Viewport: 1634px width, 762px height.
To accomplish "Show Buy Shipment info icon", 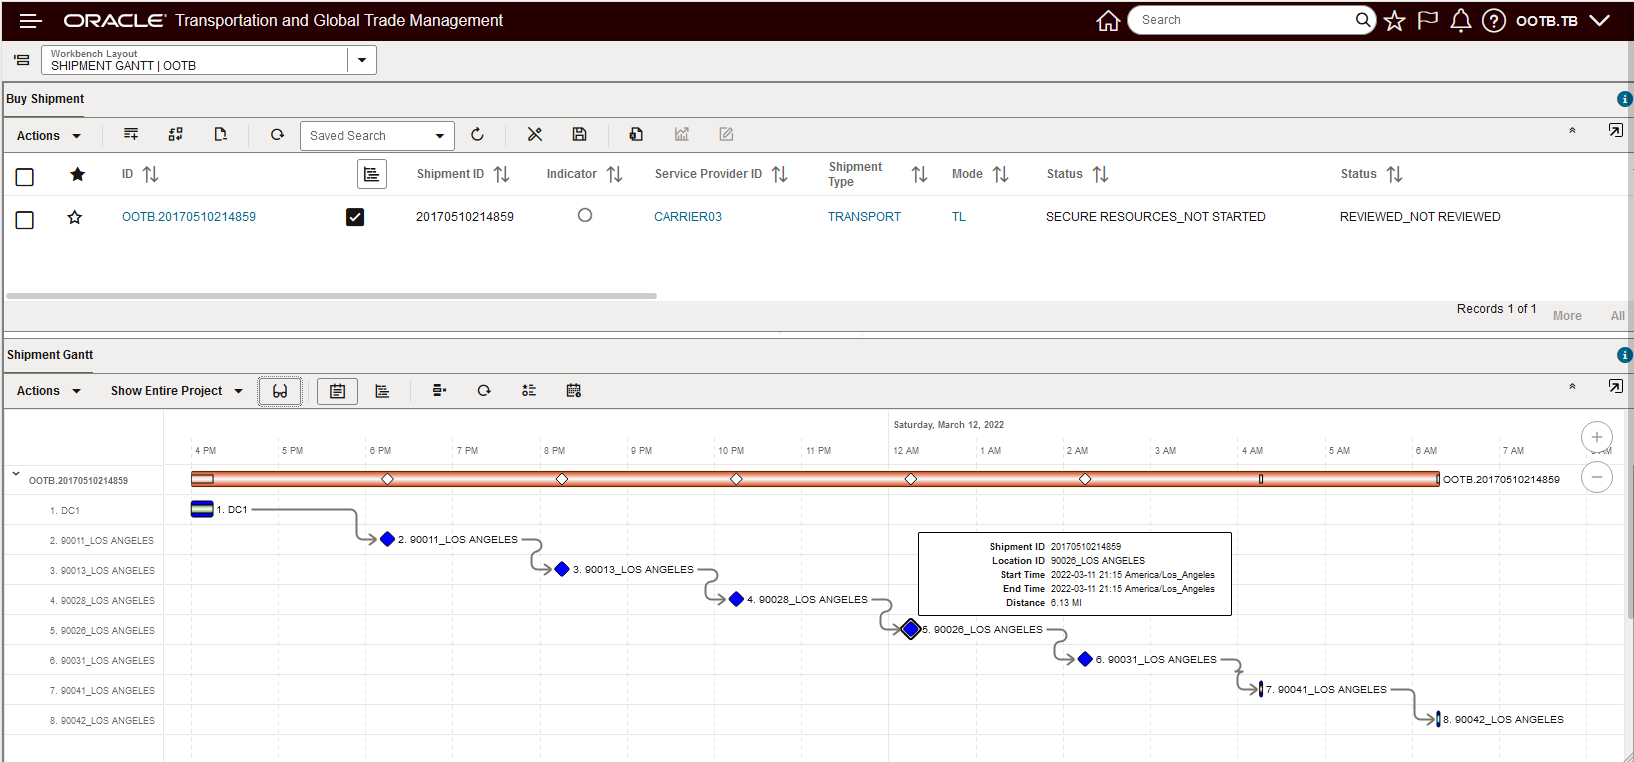I will click(x=1624, y=99).
